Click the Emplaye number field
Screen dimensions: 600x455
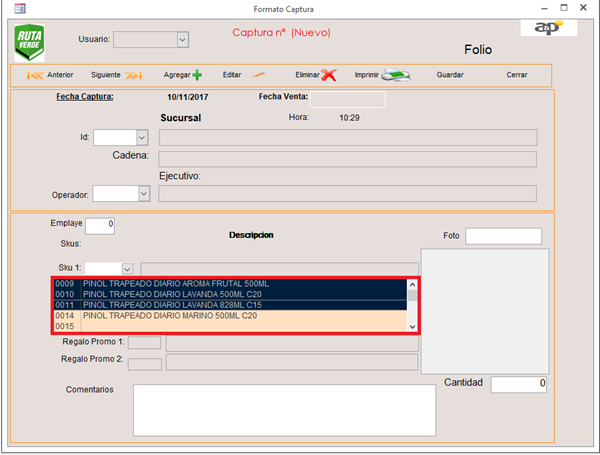[99, 225]
